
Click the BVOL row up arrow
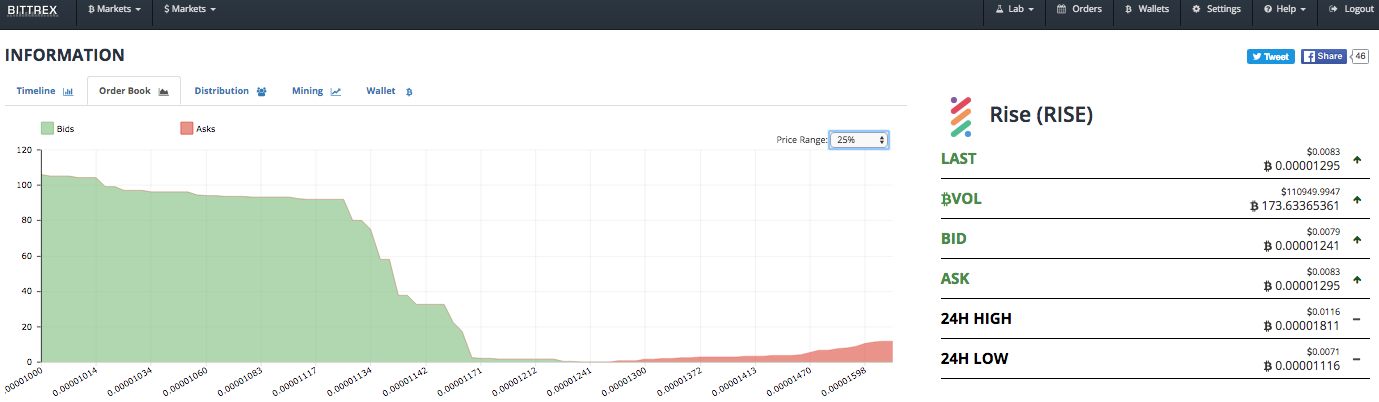tap(1357, 199)
